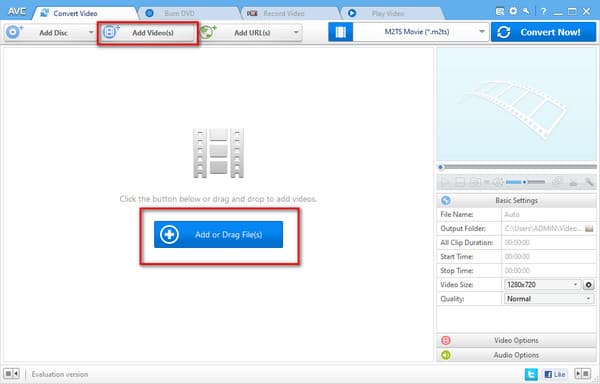Click the blue Basic Settings icon
600x384 pixels.
click(446, 200)
